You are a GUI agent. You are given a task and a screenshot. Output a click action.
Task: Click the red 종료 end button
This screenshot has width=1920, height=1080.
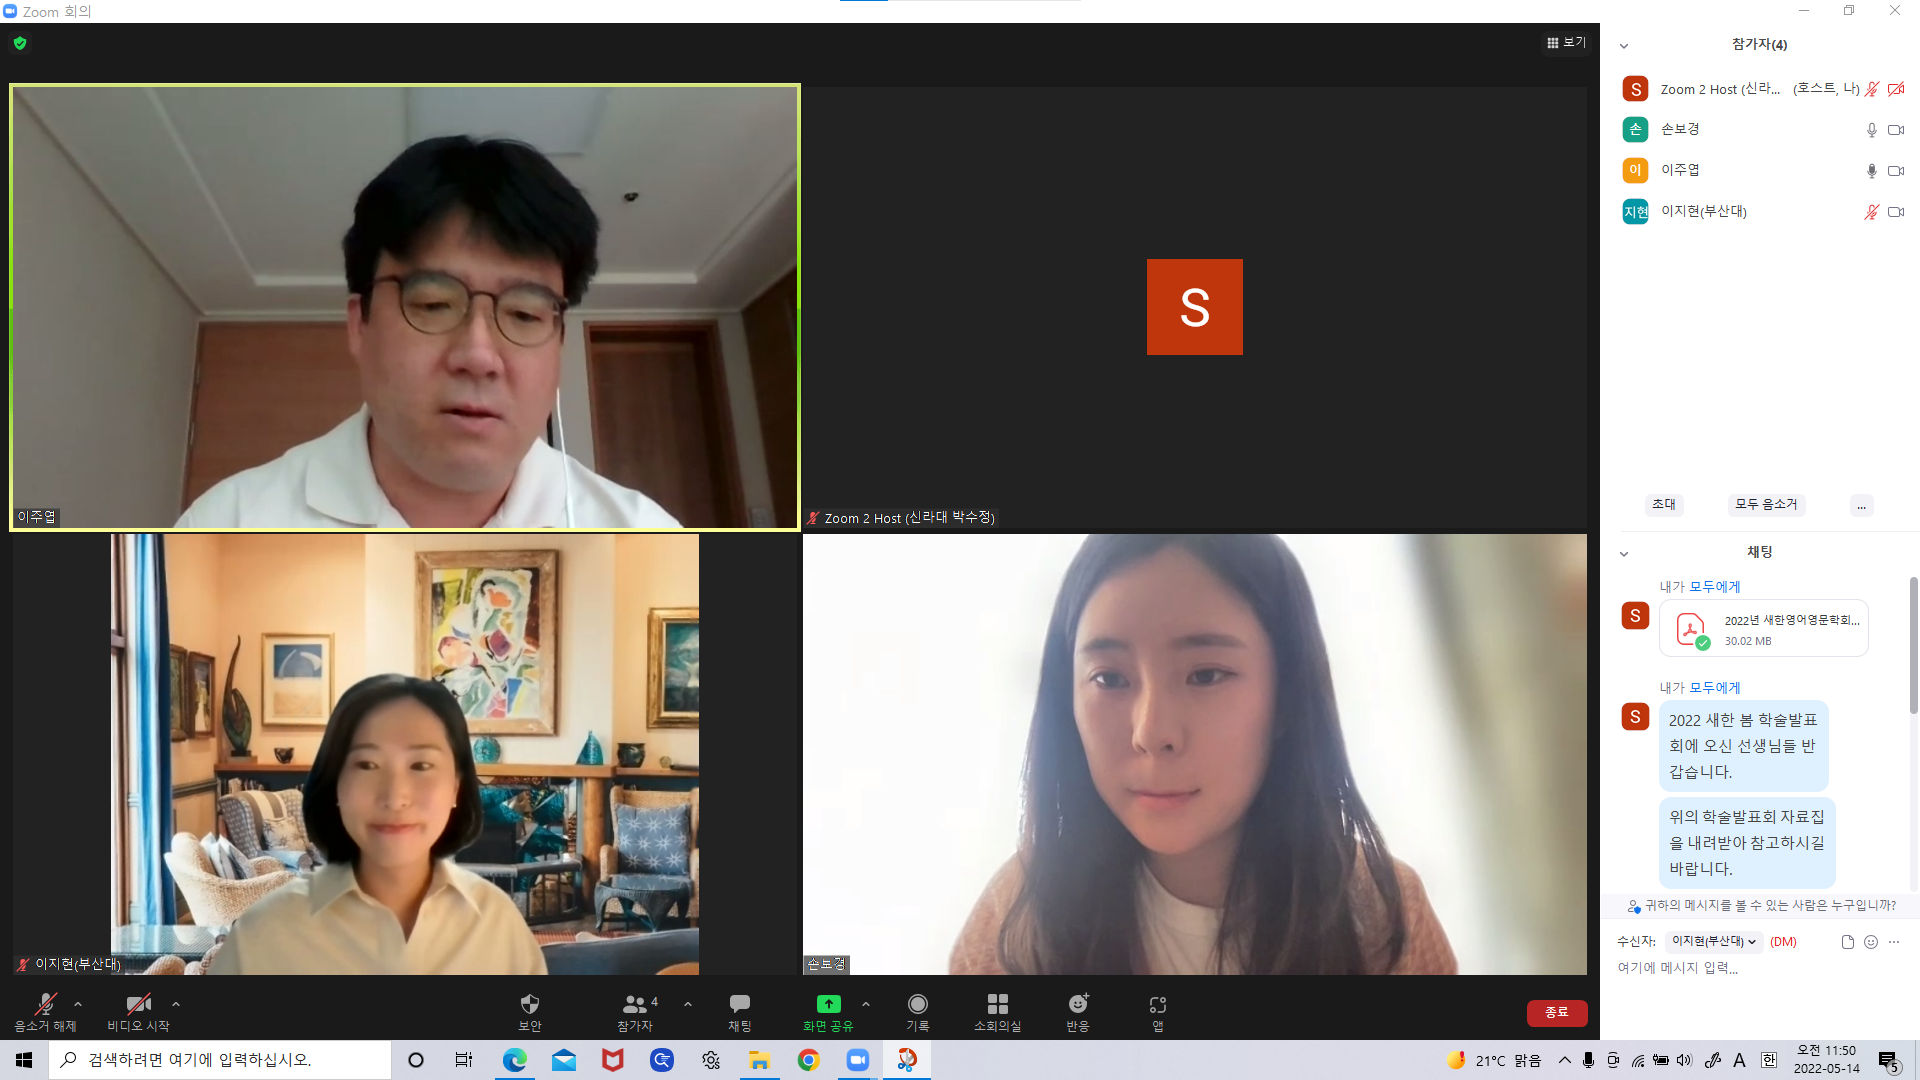point(1556,1013)
